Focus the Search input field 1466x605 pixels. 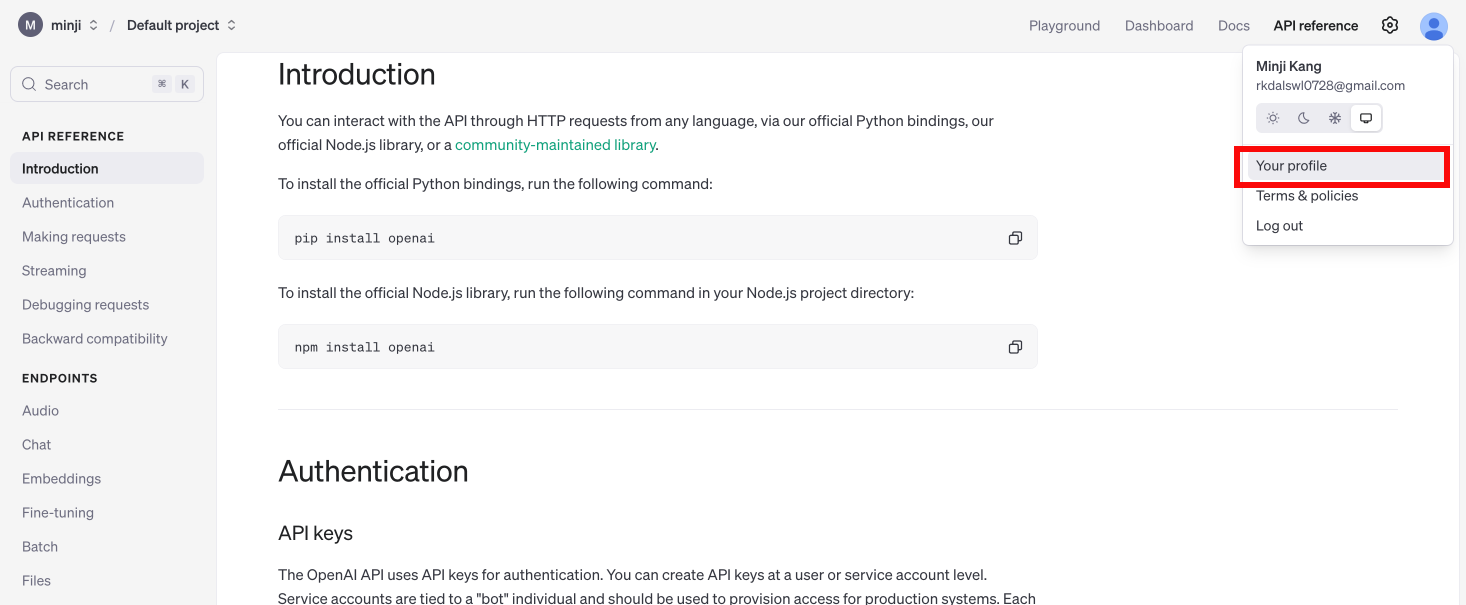[107, 85]
